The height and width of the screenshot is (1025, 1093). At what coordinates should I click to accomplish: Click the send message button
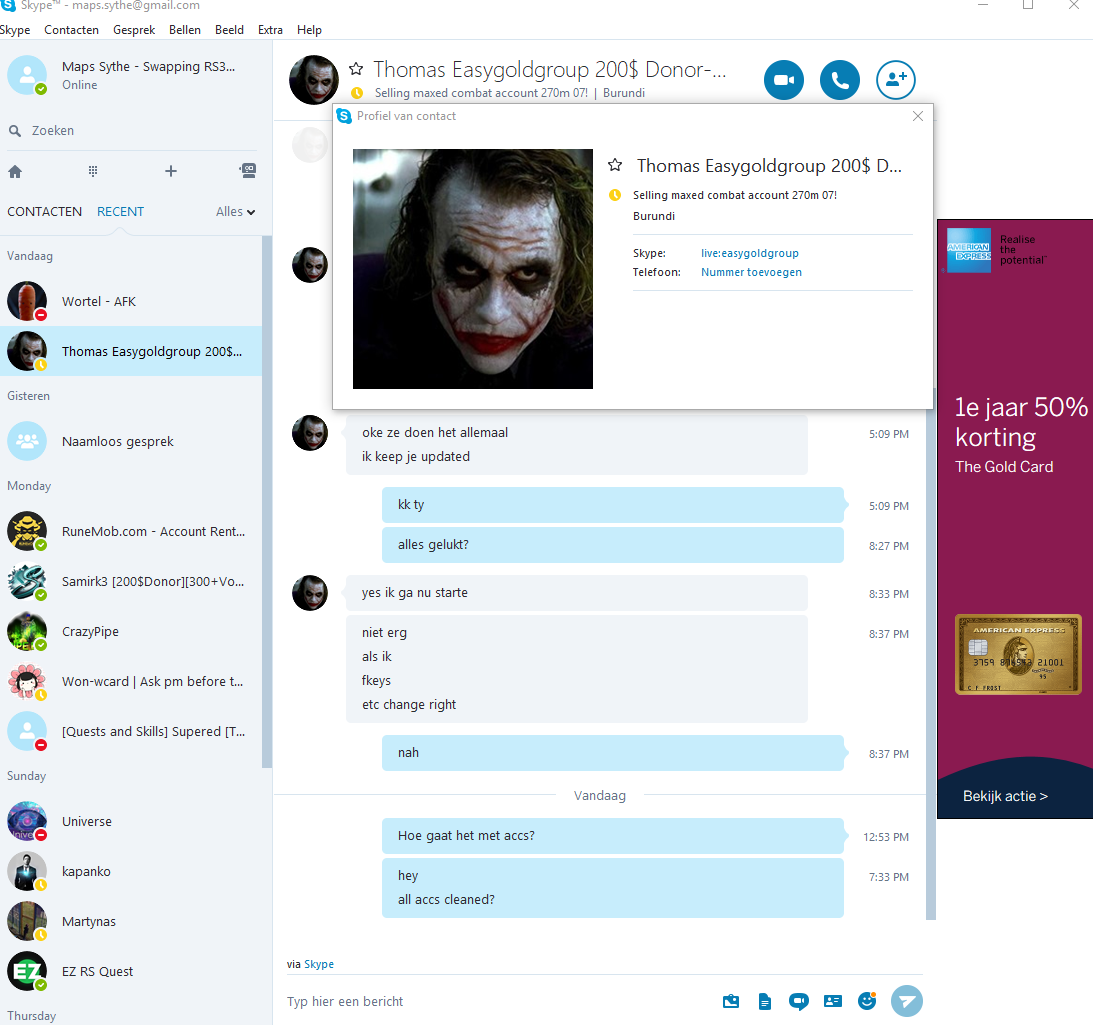coord(907,1001)
